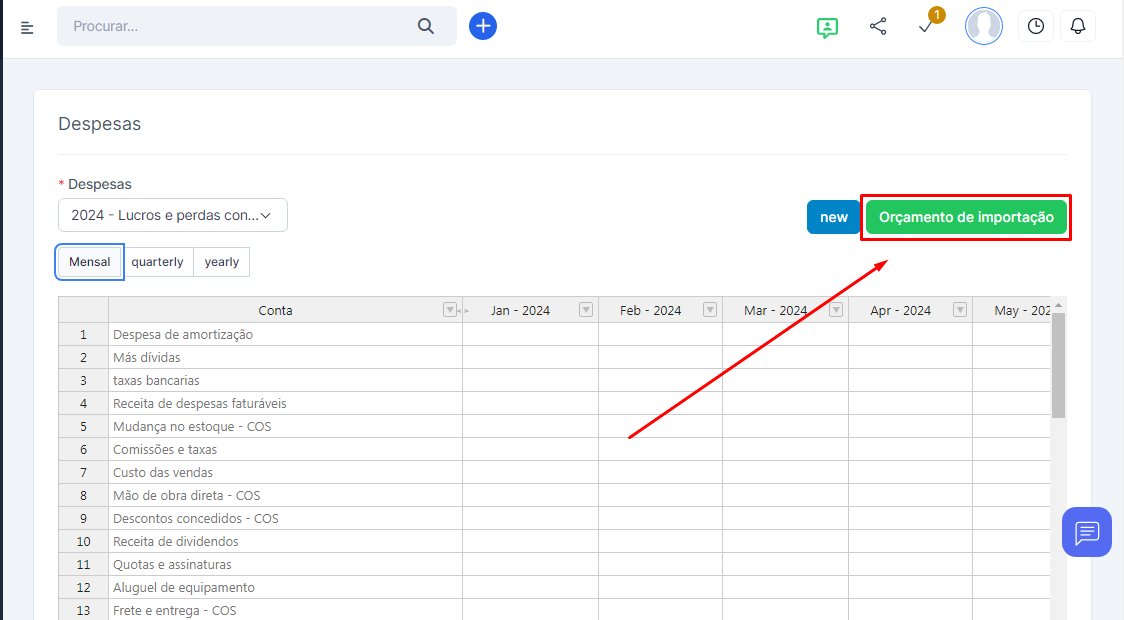Open the Feb - 2024 column filter arrow

[710, 310]
